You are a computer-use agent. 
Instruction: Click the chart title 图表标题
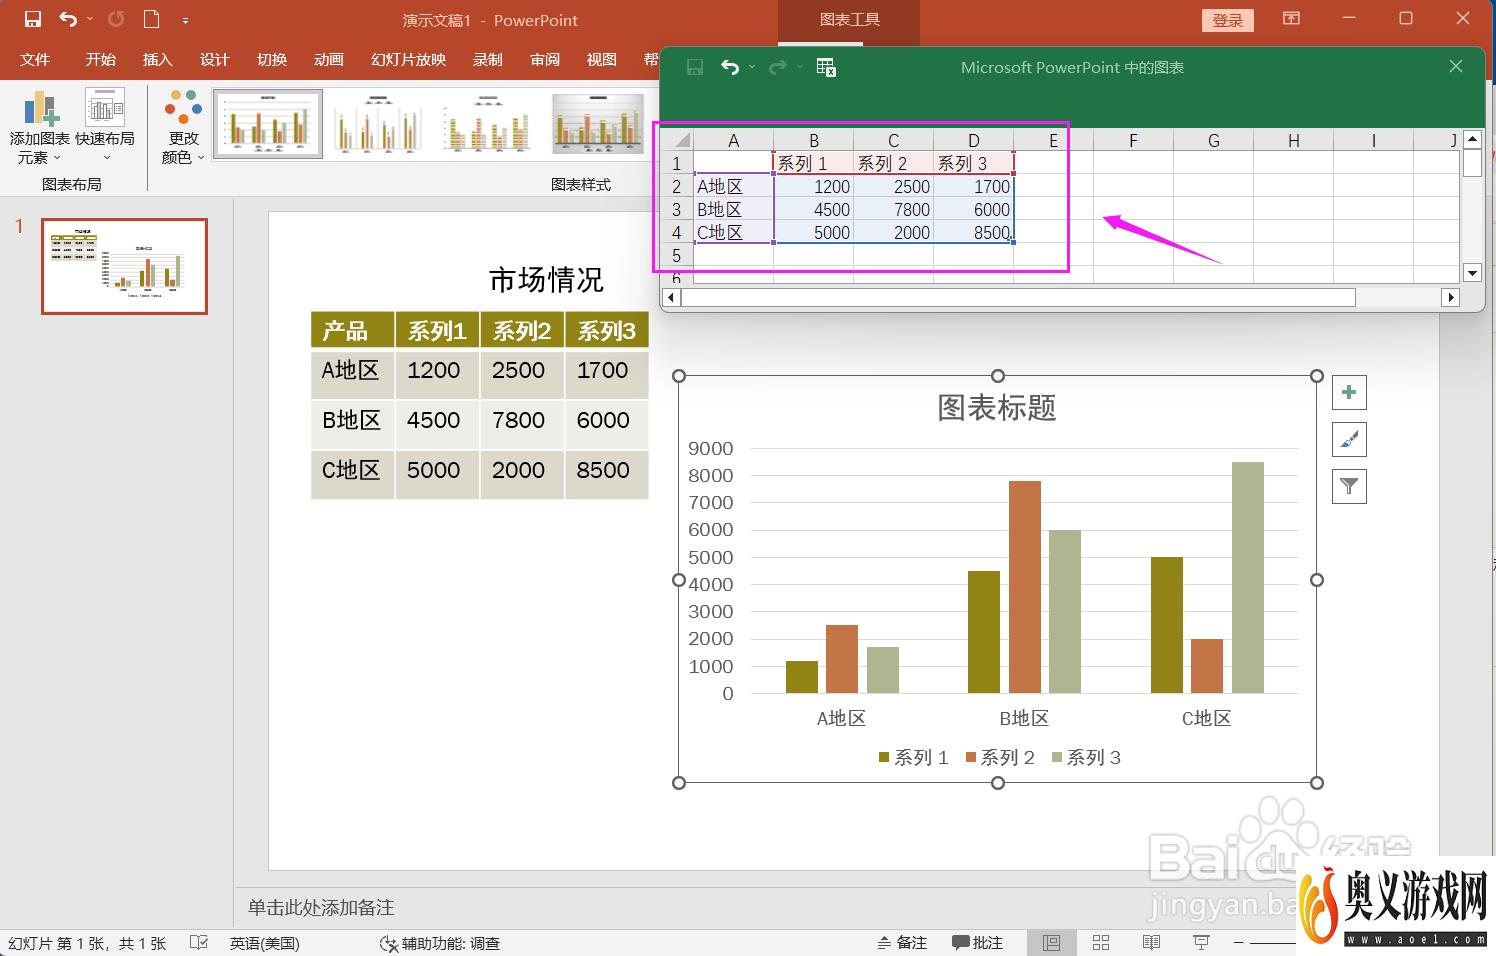pyautogui.click(x=997, y=407)
